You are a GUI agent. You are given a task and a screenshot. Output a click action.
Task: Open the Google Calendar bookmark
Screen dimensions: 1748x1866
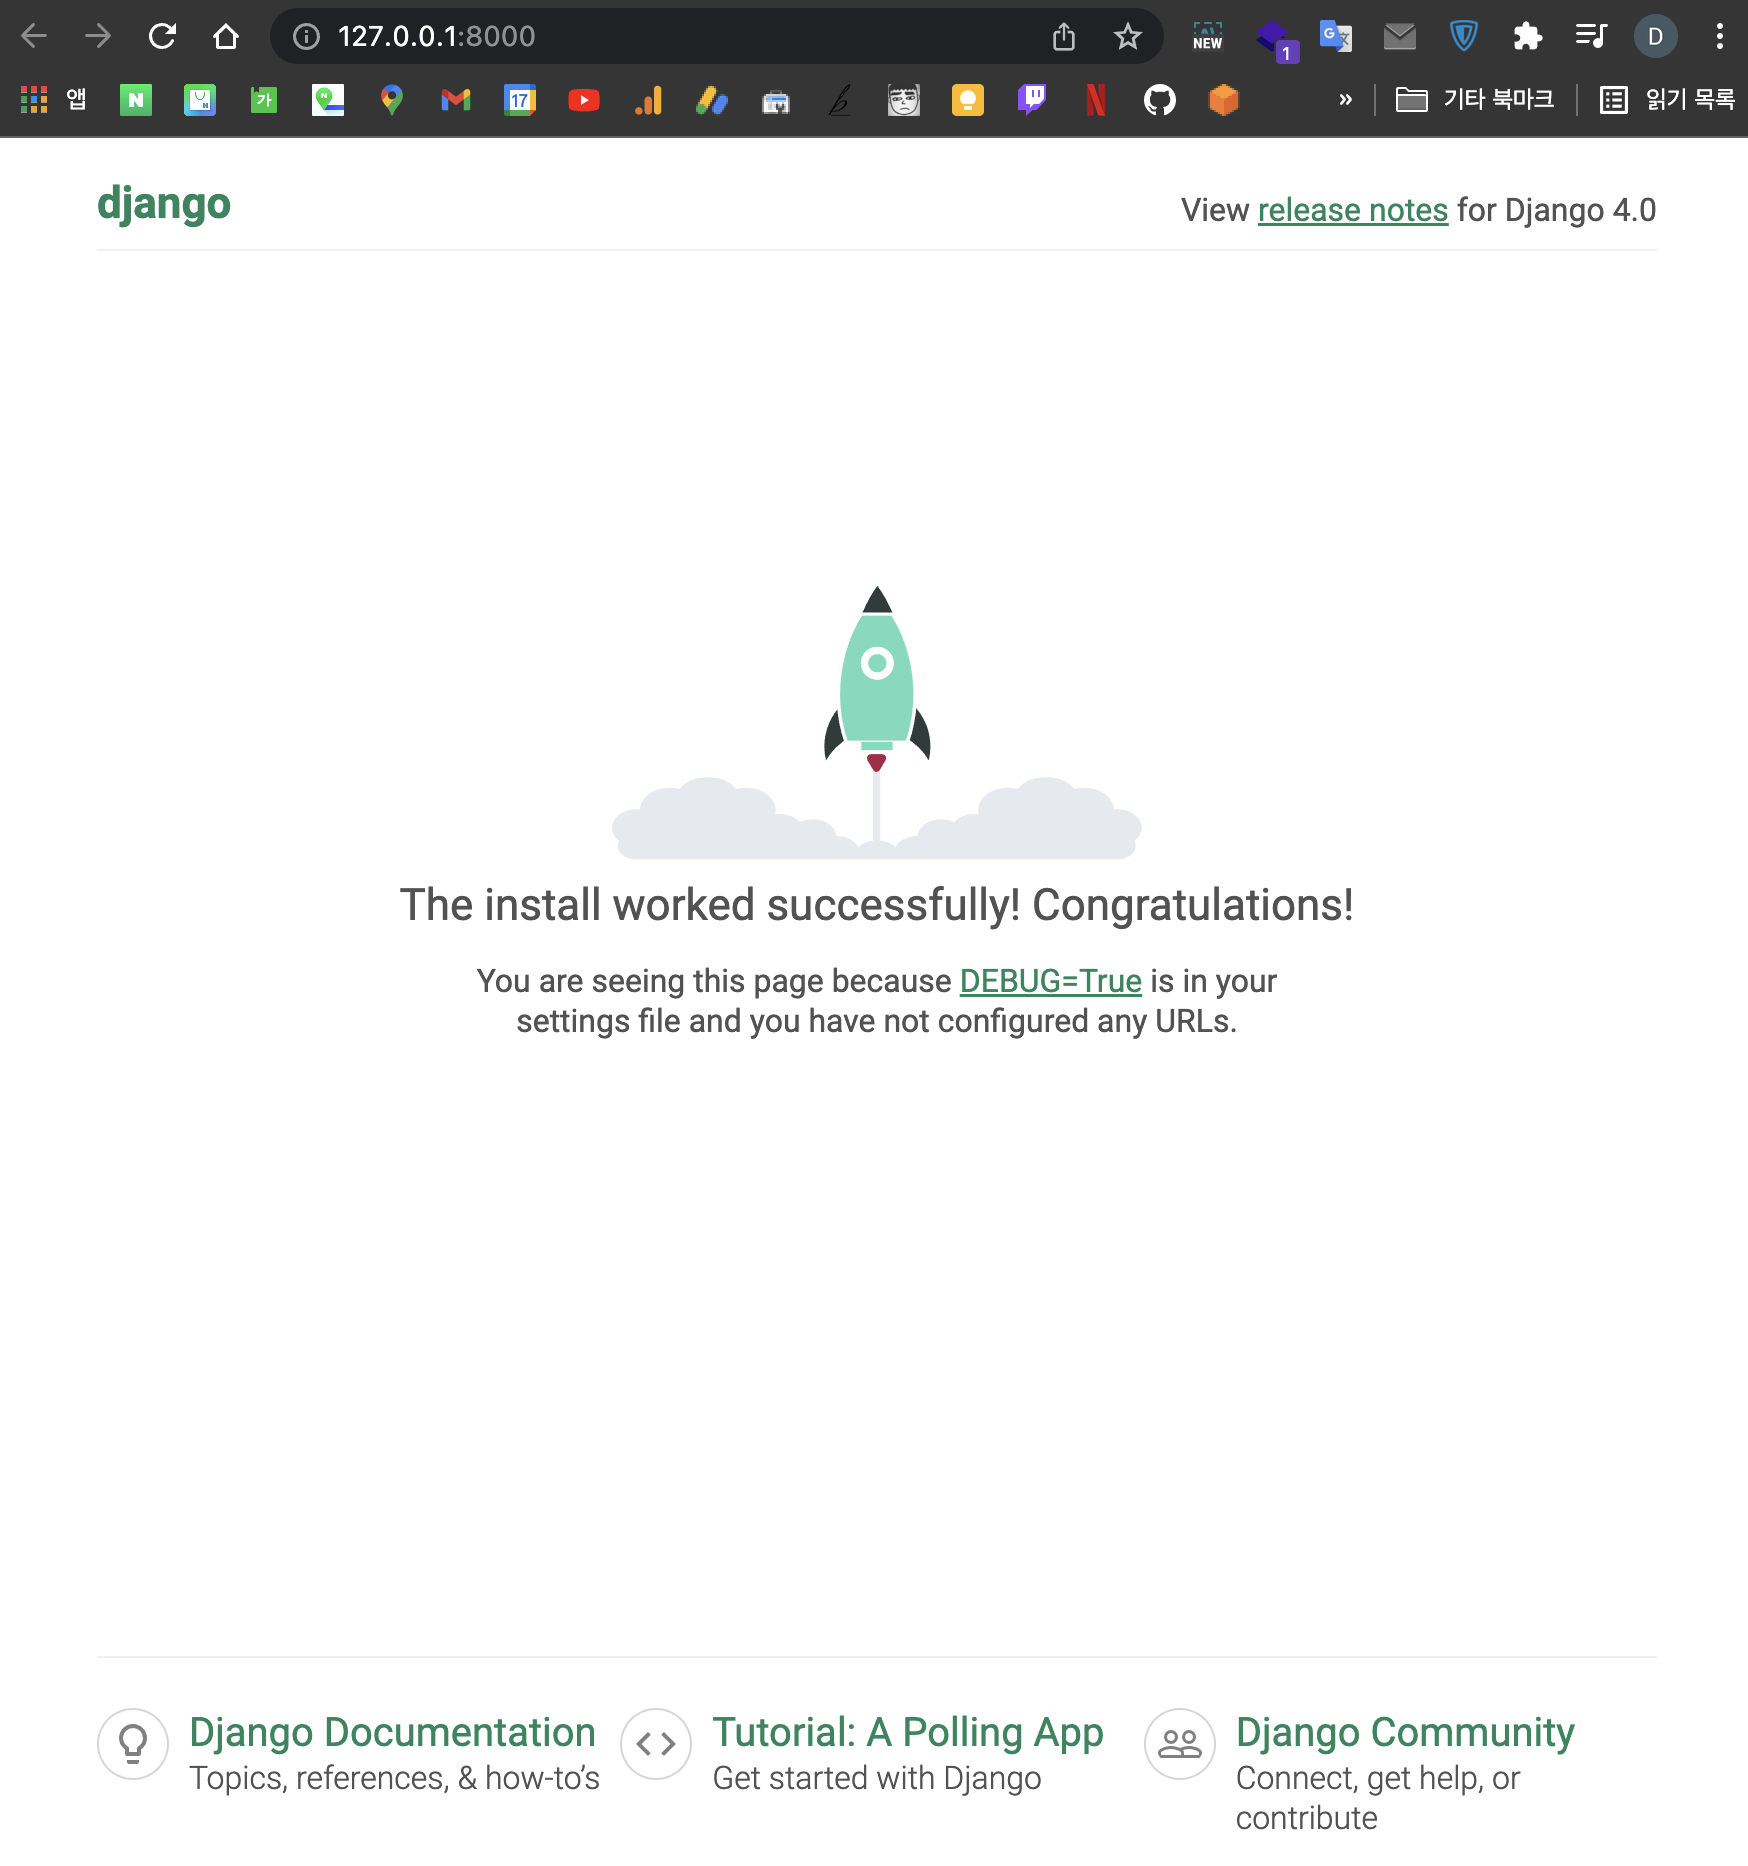[x=520, y=100]
